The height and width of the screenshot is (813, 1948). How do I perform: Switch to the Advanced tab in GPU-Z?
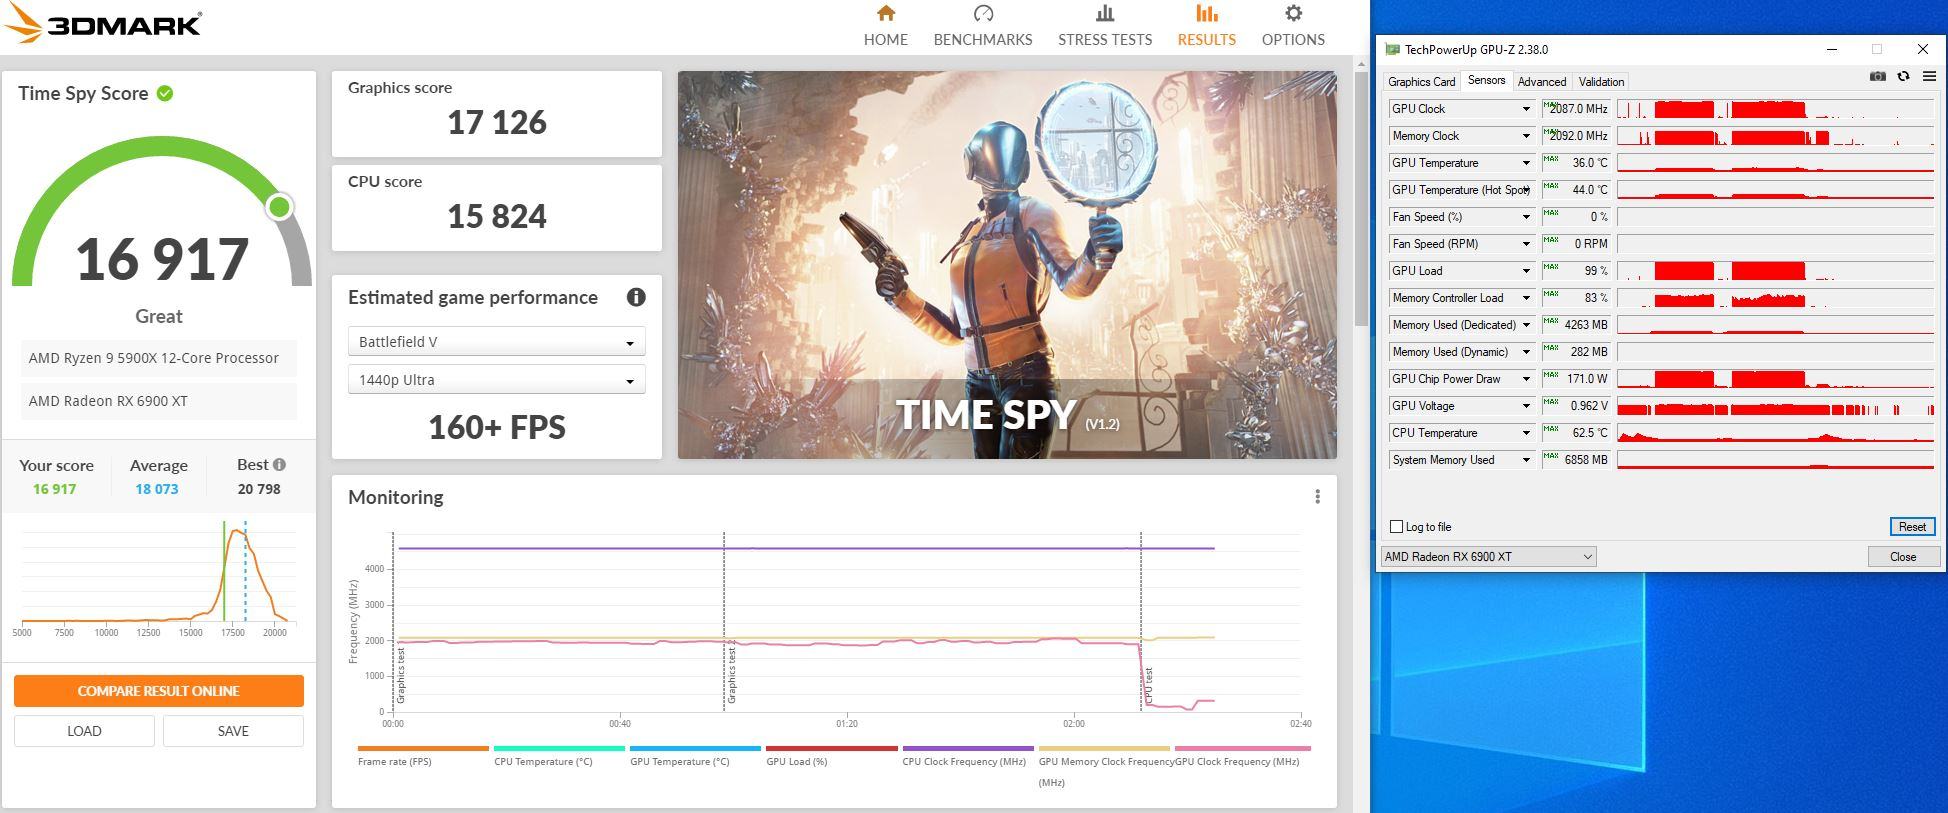click(1541, 82)
